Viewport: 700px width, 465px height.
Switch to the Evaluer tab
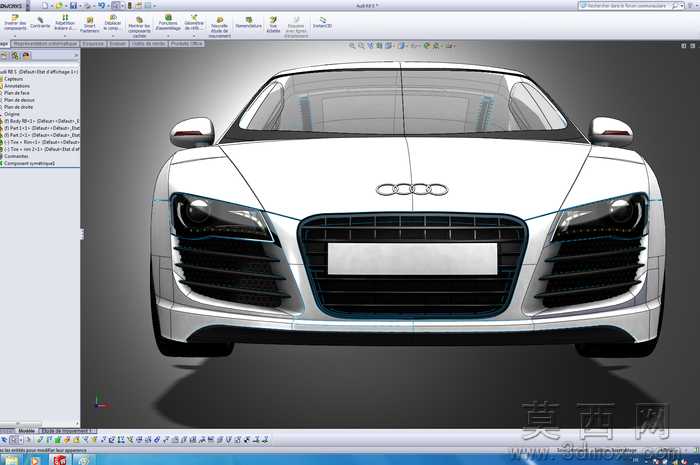(x=118, y=44)
